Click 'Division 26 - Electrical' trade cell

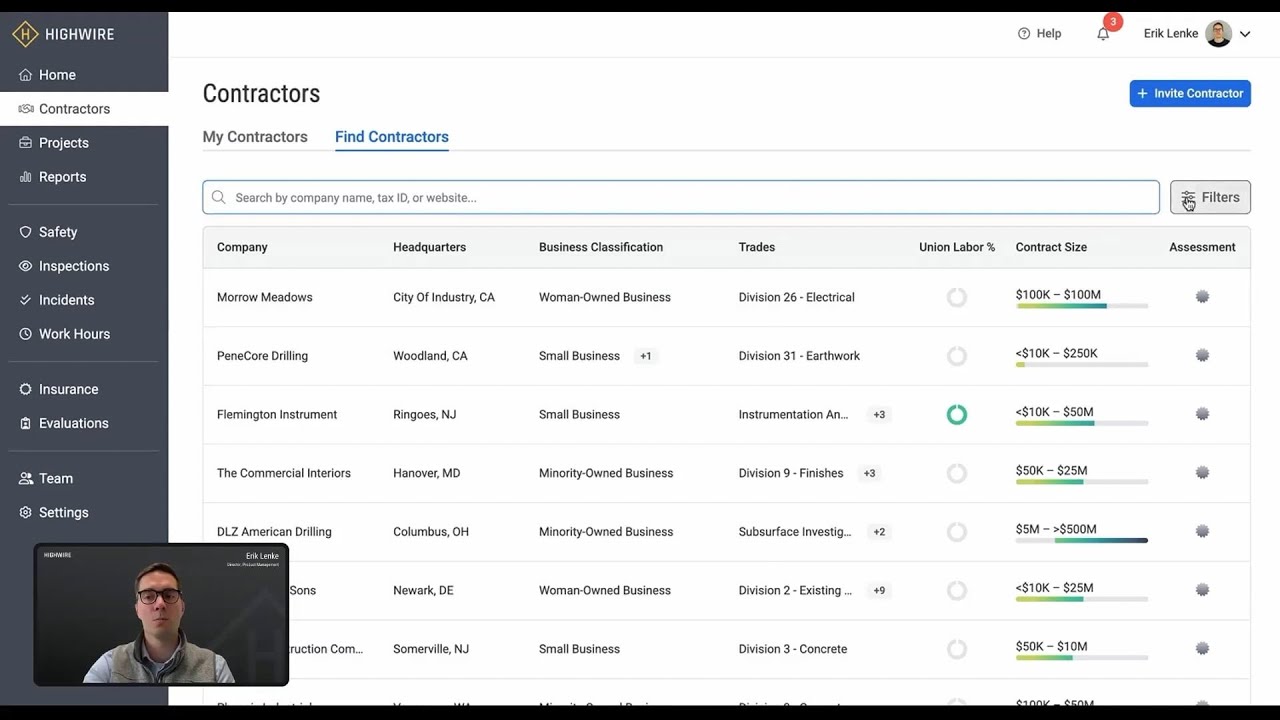point(797,297)
